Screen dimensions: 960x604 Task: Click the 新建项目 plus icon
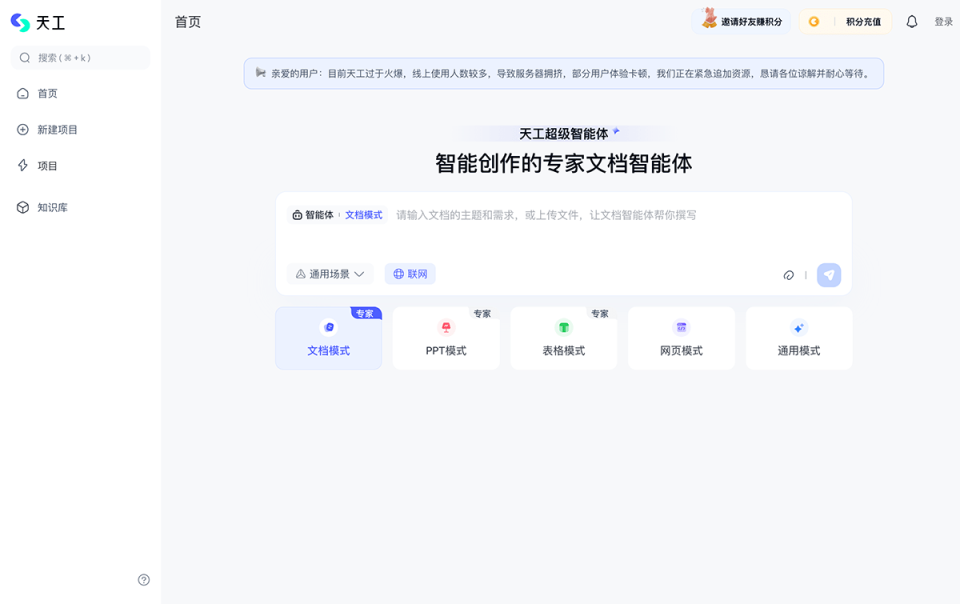click(22, 129)
